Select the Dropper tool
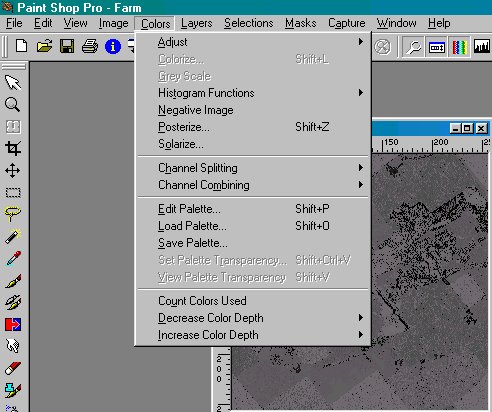This screenshot has width=492, height=412. 13,258
